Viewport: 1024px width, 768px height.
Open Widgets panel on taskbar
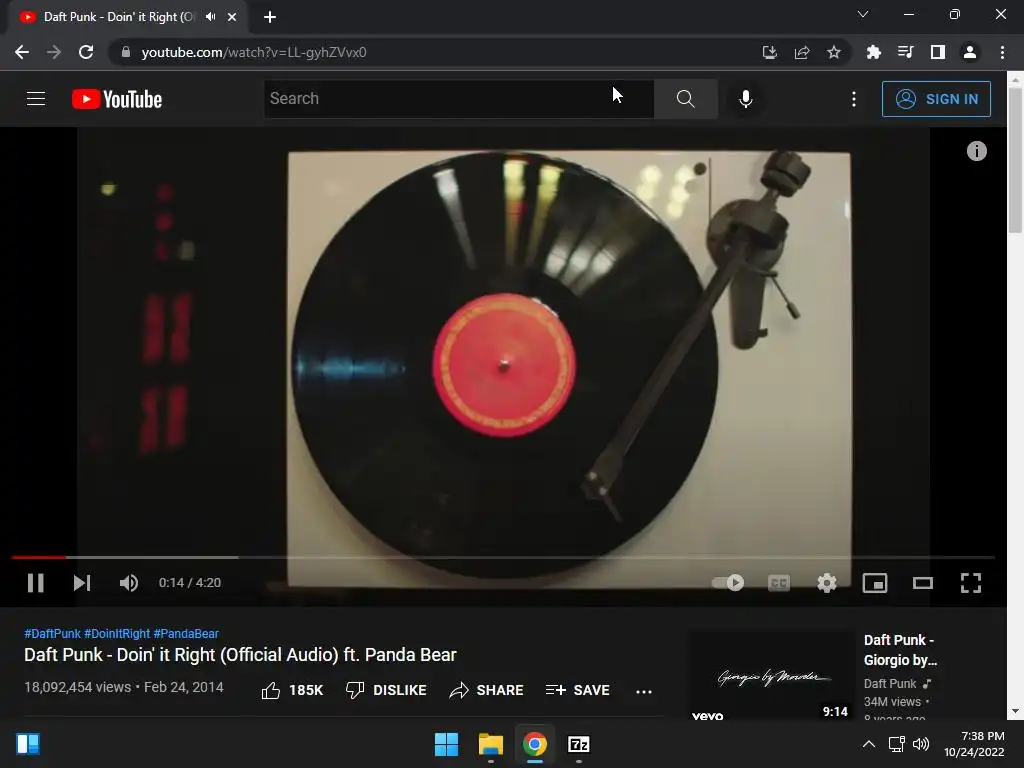pyautogui.click(x=28, y=744)
